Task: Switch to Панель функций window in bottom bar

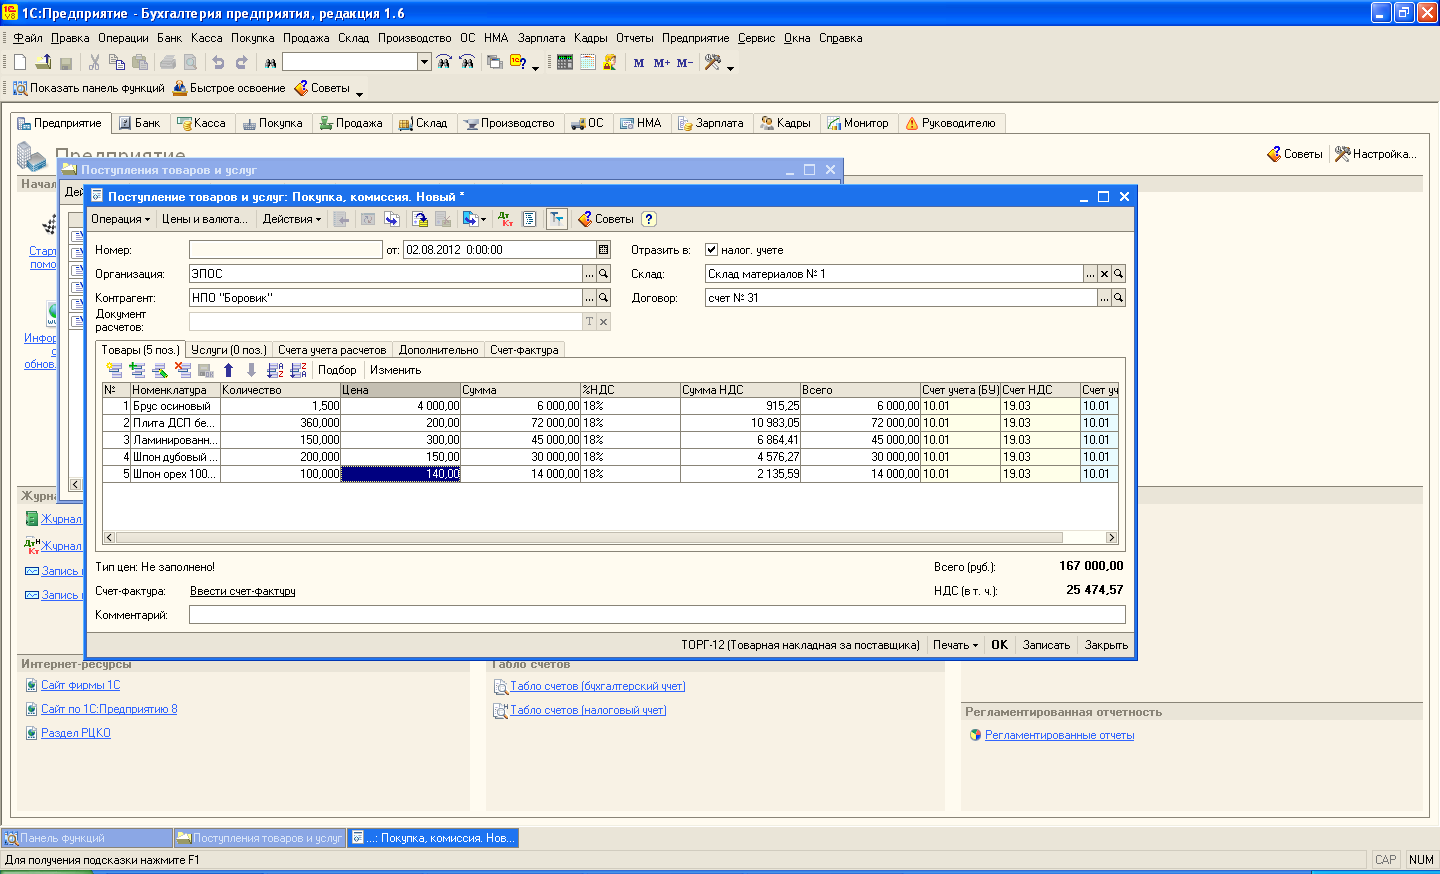Action: coord(87,838)
